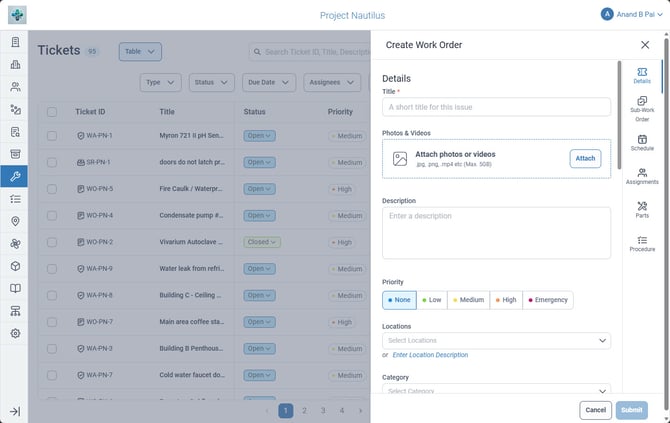Open the Assignees filter dropdown

(332, 82)
